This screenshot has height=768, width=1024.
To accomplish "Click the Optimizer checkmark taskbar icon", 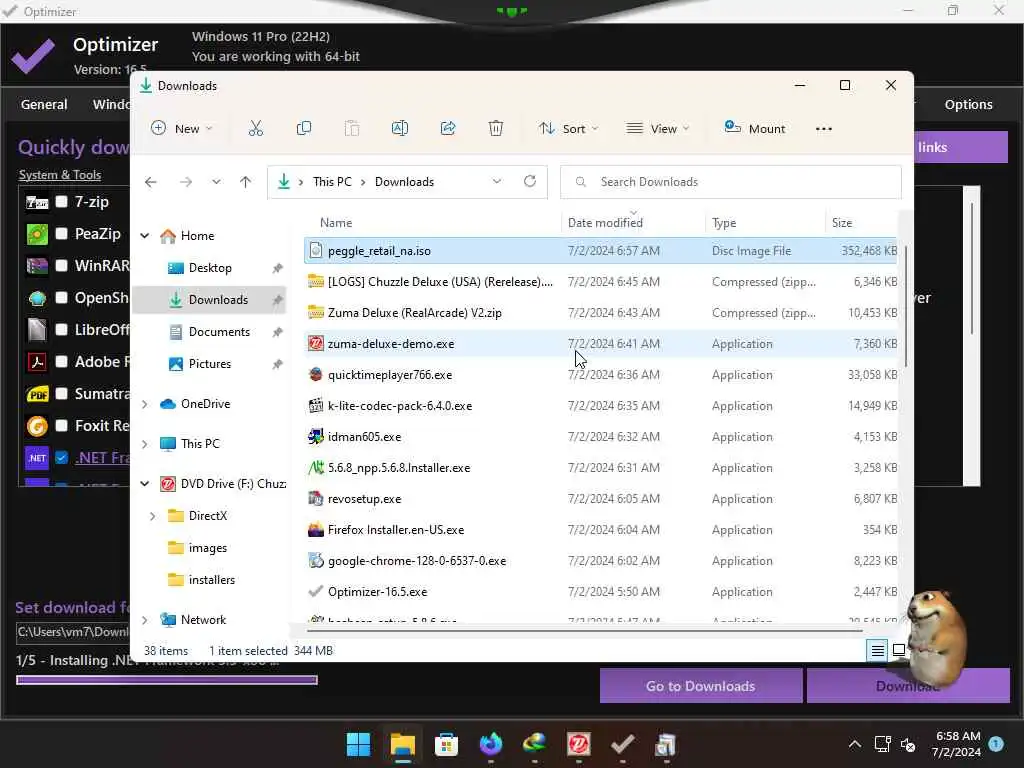I will 622,744.
